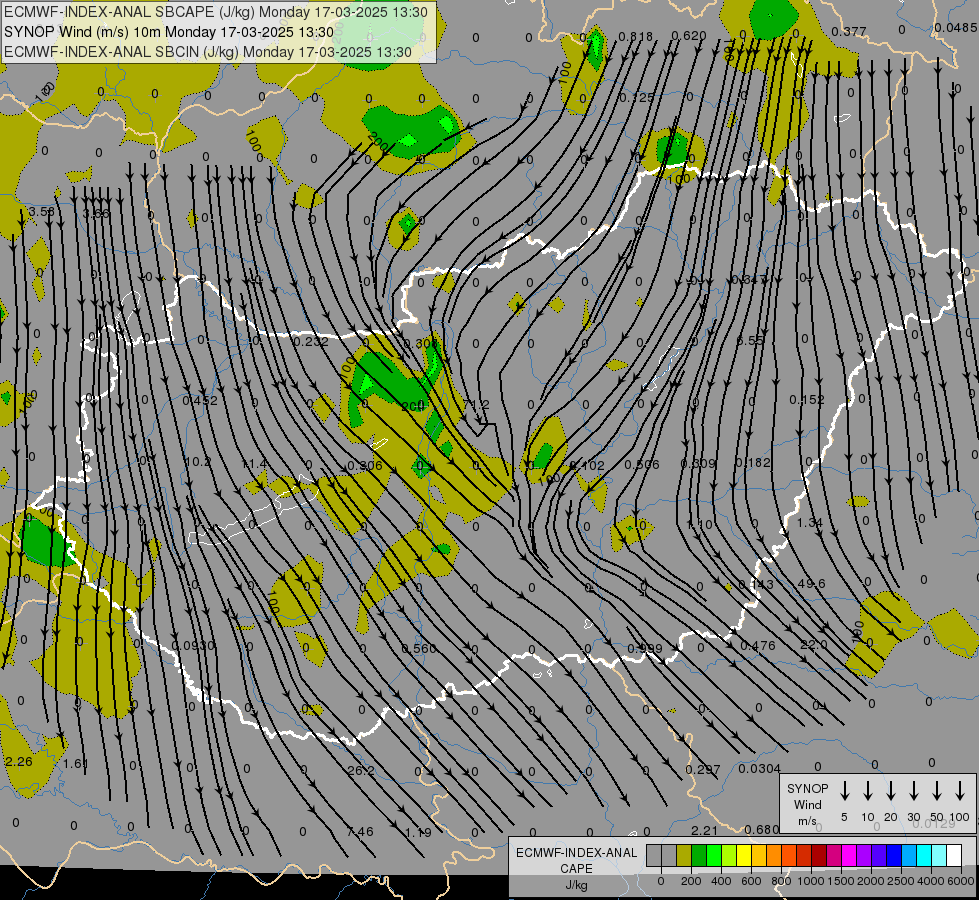The width and height of the screenshot is (979, 900).
Task: Select the deep blue swatch in the CAPE legend
Action: [895, 855]
